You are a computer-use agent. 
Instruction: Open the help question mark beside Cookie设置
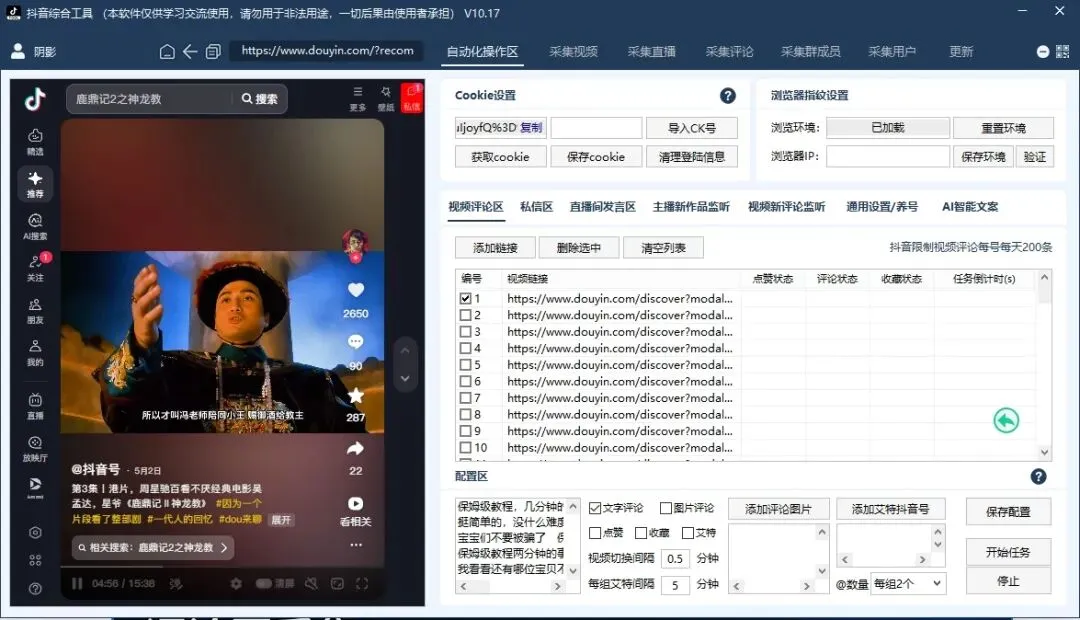click(x=728, y=96)
